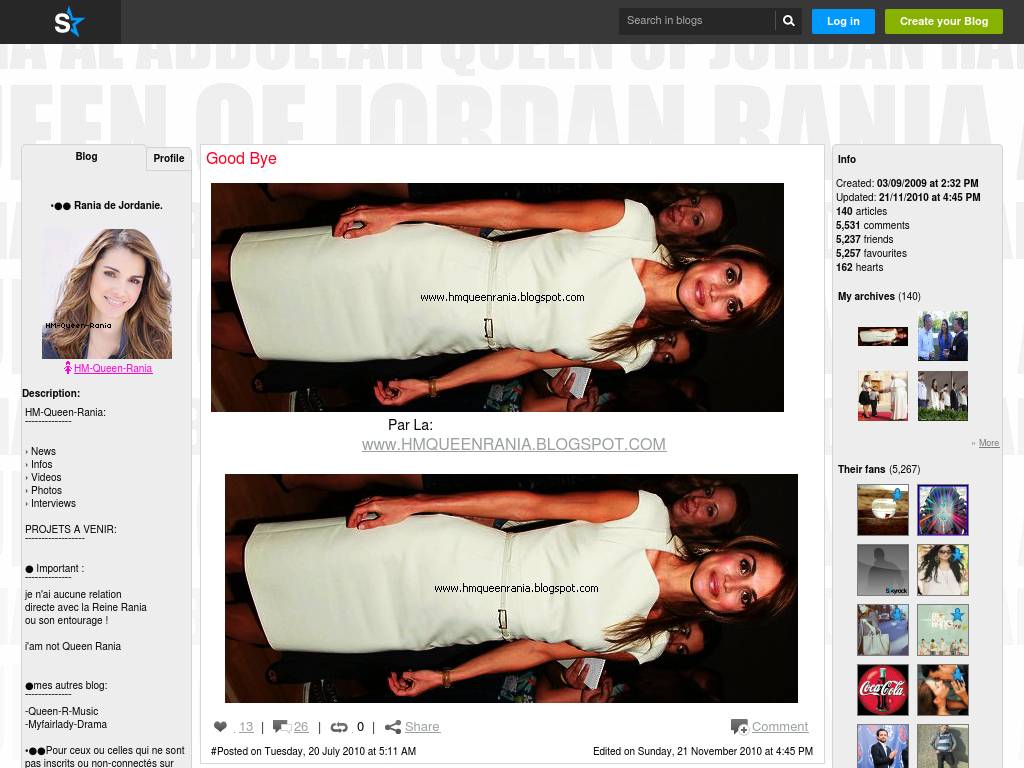
Task: Click the Share link
Action: [422, 727]
